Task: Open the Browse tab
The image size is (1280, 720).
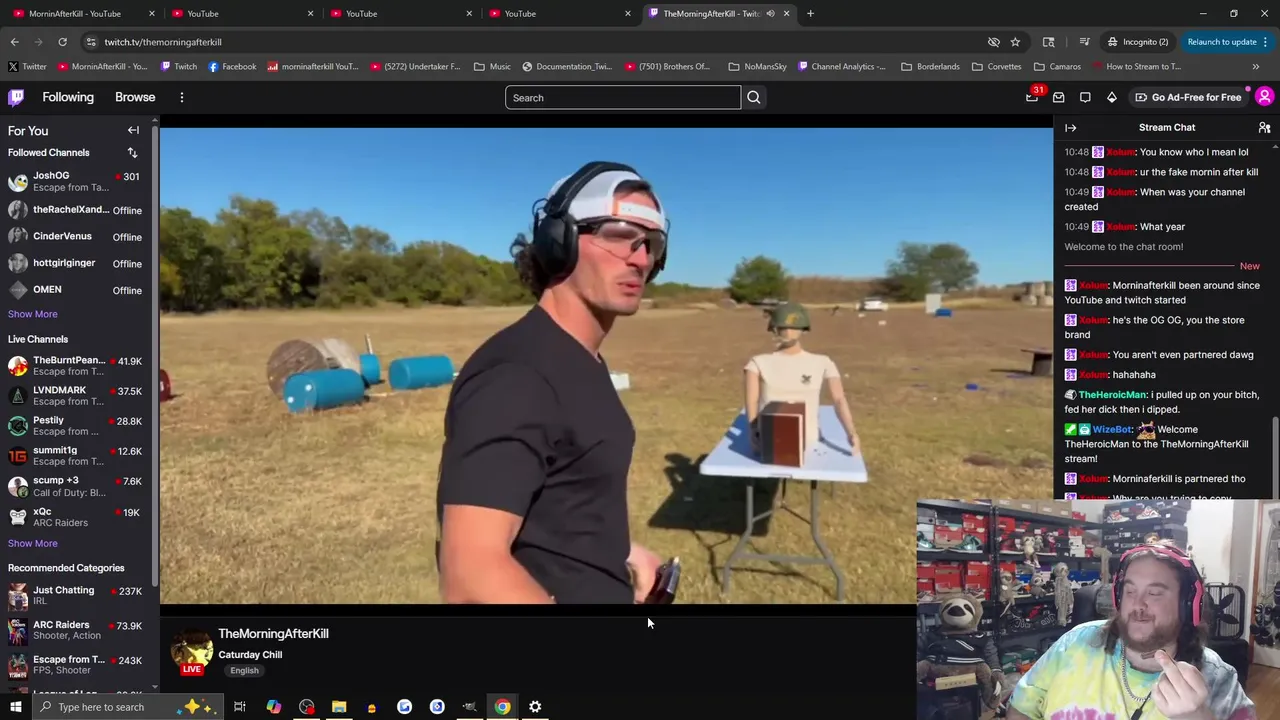Action: [135, 97]
